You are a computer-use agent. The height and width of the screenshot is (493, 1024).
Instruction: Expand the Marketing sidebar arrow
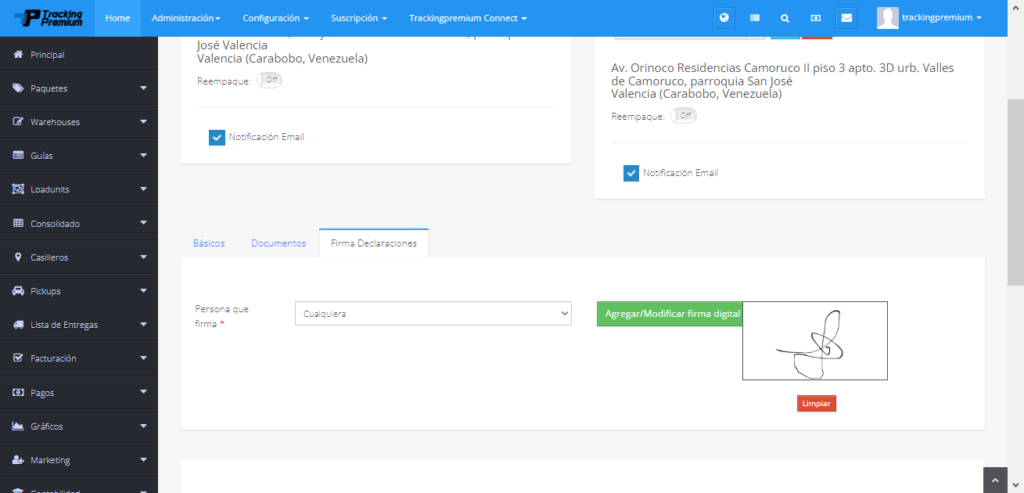coord(144,459)
